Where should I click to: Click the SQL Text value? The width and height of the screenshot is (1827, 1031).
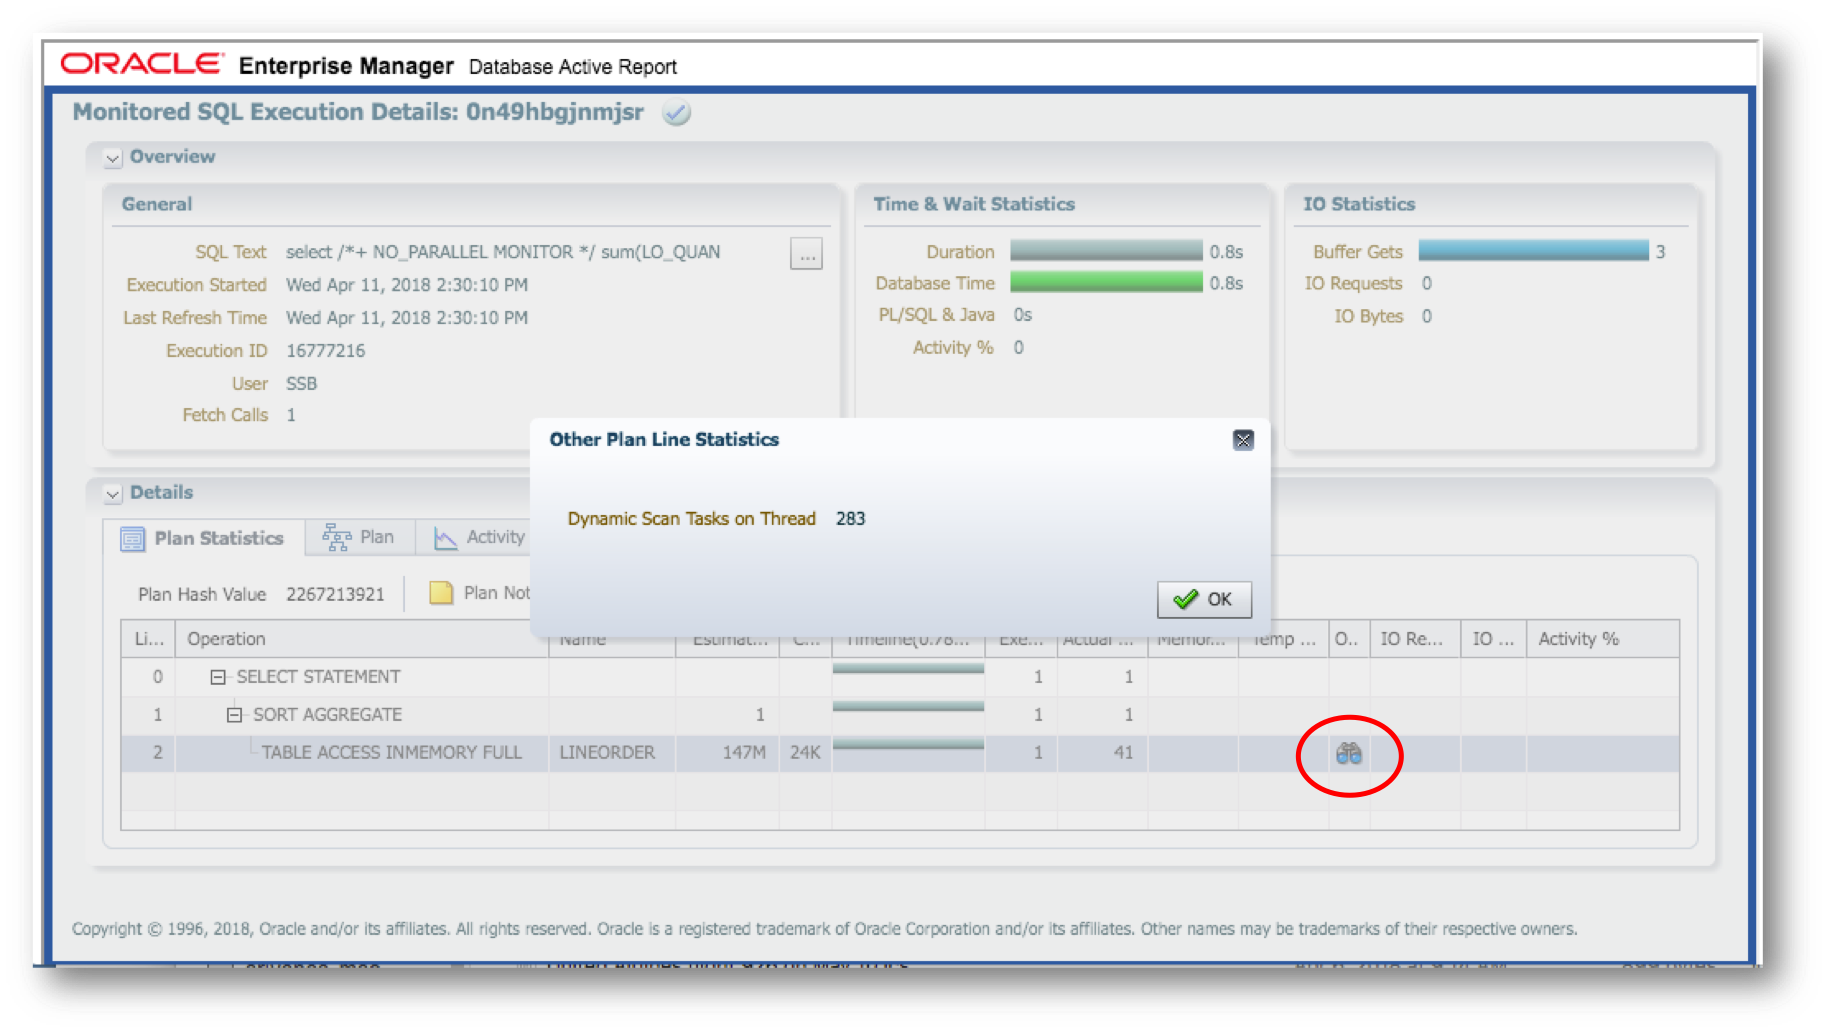tap(503, 252)
